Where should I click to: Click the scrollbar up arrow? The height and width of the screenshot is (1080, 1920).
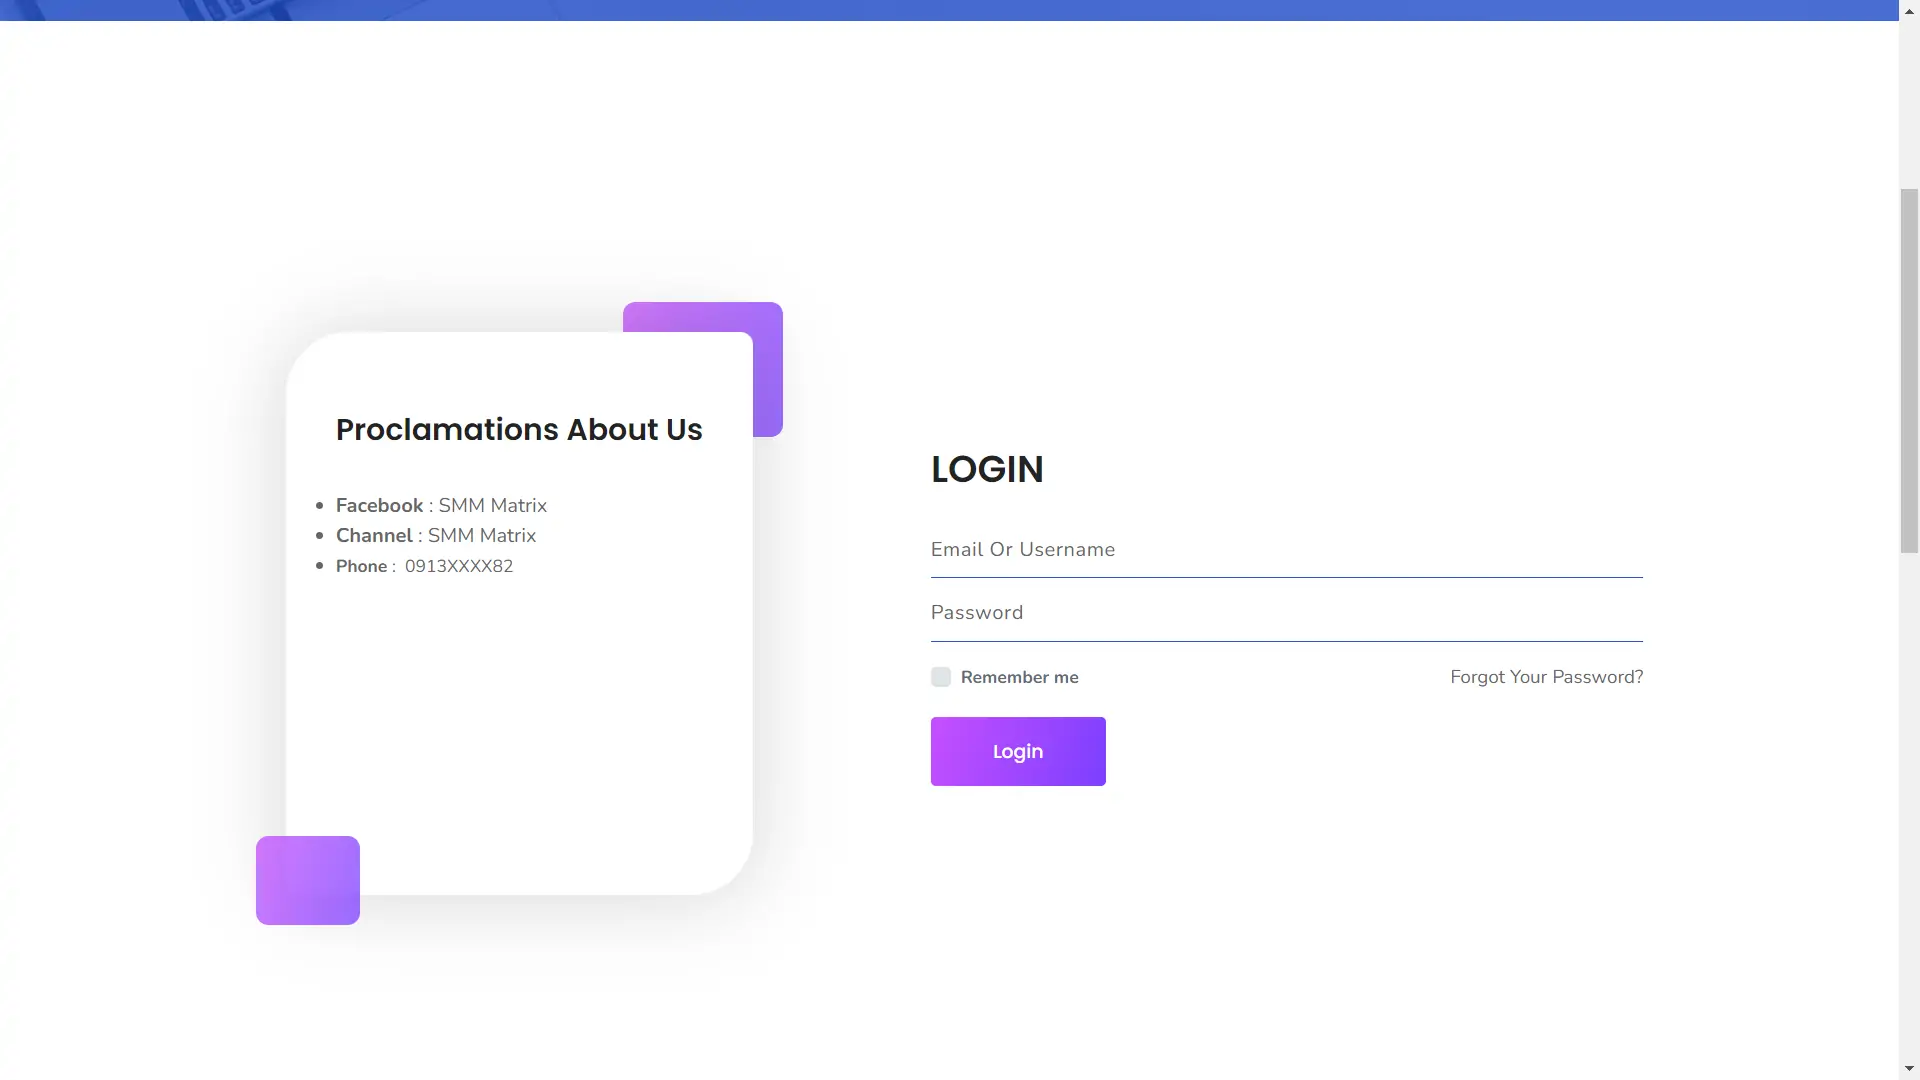(x=1909, y=9)
